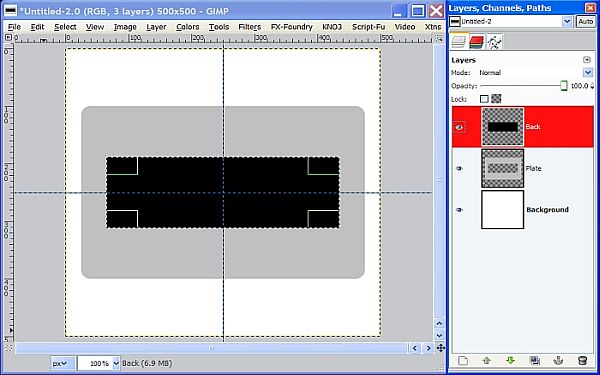Screen dimensions: 600x375
Task: Select the Background layer thumbnail
Action: [502, 210]
